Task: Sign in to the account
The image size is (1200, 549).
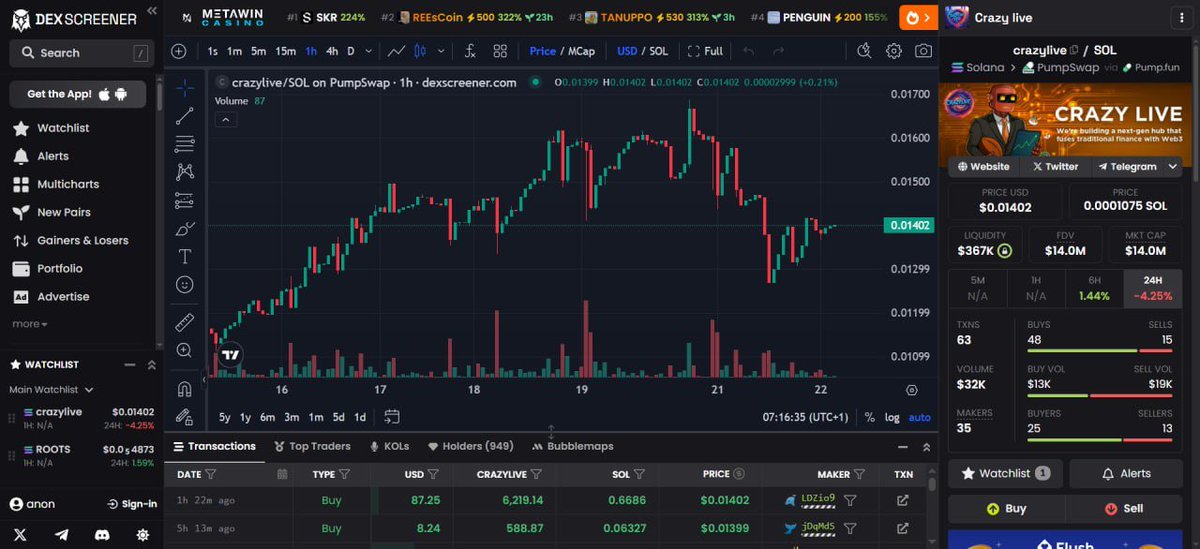Action: point(132,504)
